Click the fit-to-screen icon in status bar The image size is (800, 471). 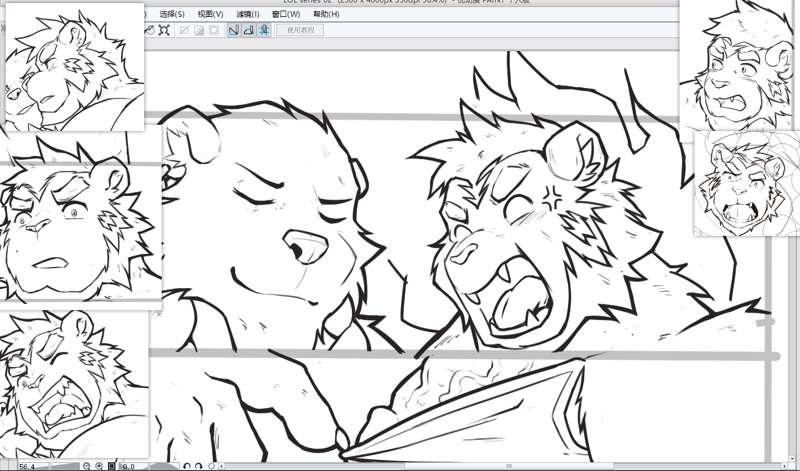tap(111, 466)
